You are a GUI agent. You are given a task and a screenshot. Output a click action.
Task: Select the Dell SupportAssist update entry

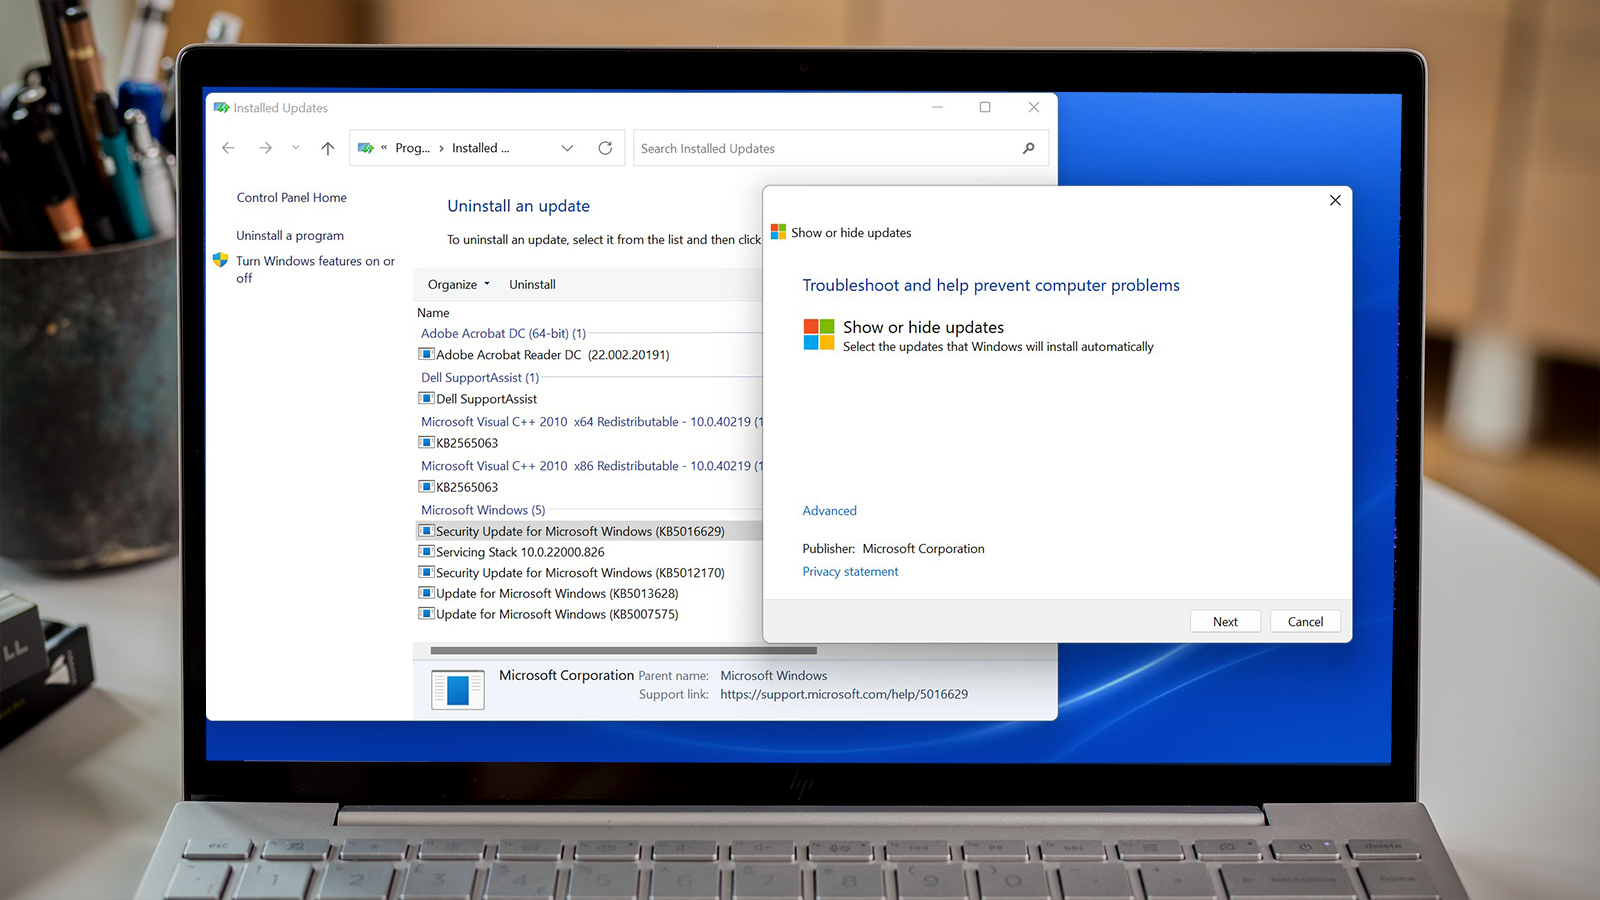(486, 399)
